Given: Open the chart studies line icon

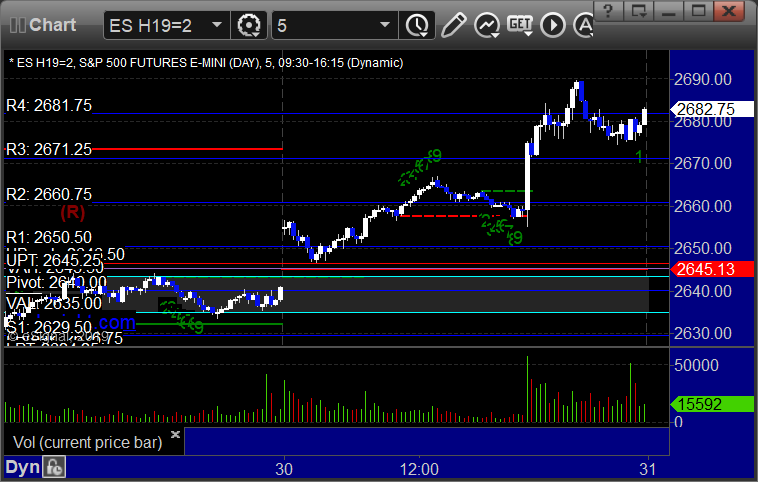Looking at the screenshot, I should pyautogui.click(x=486, y=25).
